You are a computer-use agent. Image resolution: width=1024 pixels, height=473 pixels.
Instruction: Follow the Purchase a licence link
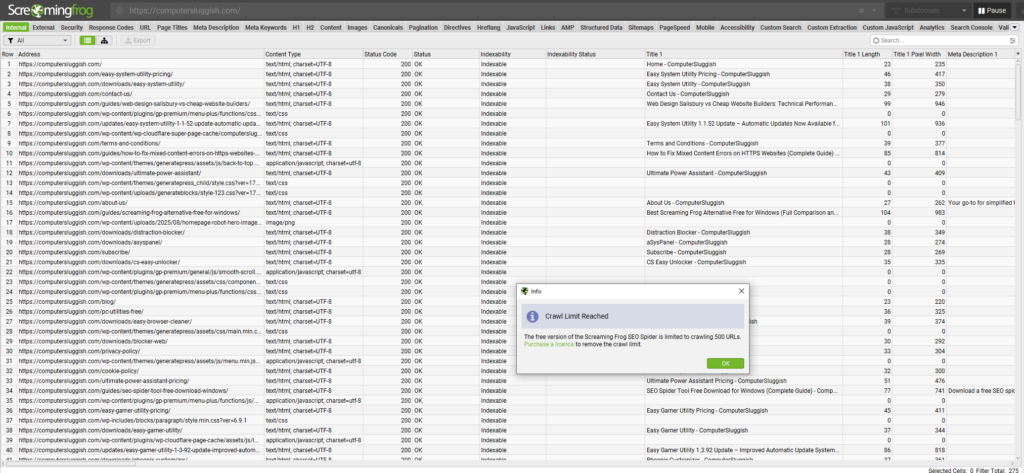click(548, 344)
